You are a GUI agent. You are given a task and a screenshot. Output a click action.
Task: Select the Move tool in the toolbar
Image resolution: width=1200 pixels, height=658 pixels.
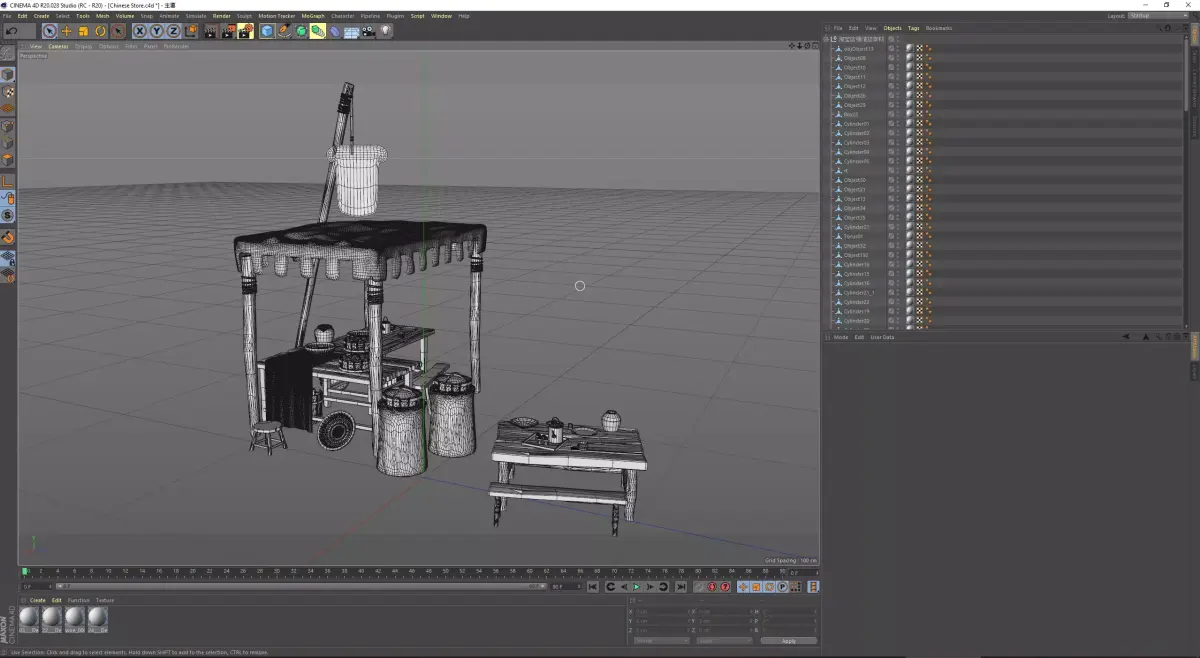(x=66, y=31)
